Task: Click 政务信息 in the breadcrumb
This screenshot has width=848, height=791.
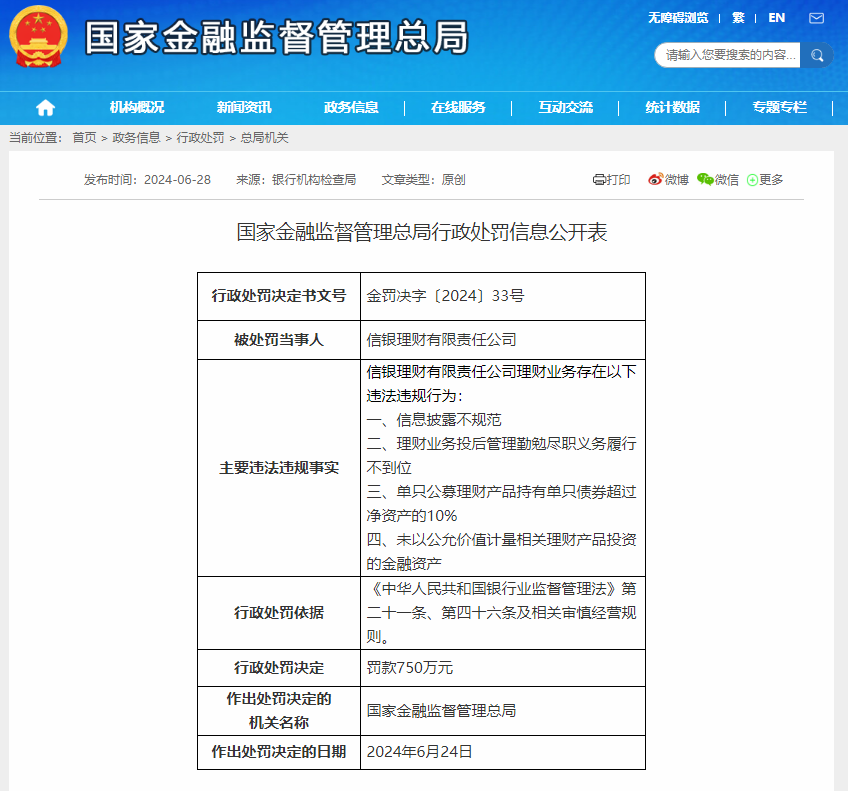Action: (136, 138)
